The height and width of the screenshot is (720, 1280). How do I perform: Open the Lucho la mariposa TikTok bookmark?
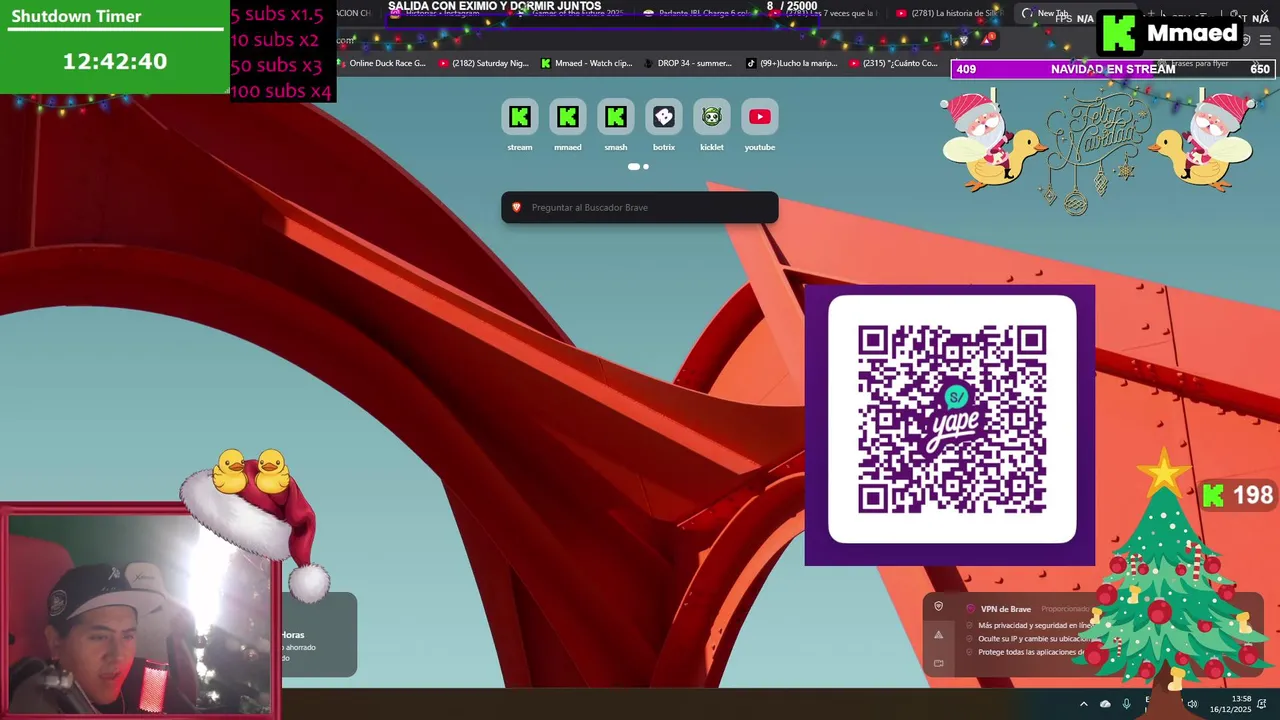click(x=792, y=63)
